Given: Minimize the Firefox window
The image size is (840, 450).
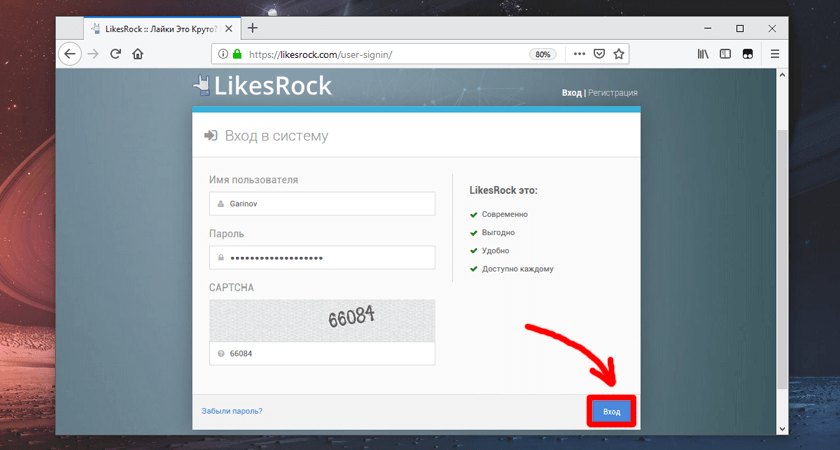Looking at the screenshot, I should coord(709,28).
